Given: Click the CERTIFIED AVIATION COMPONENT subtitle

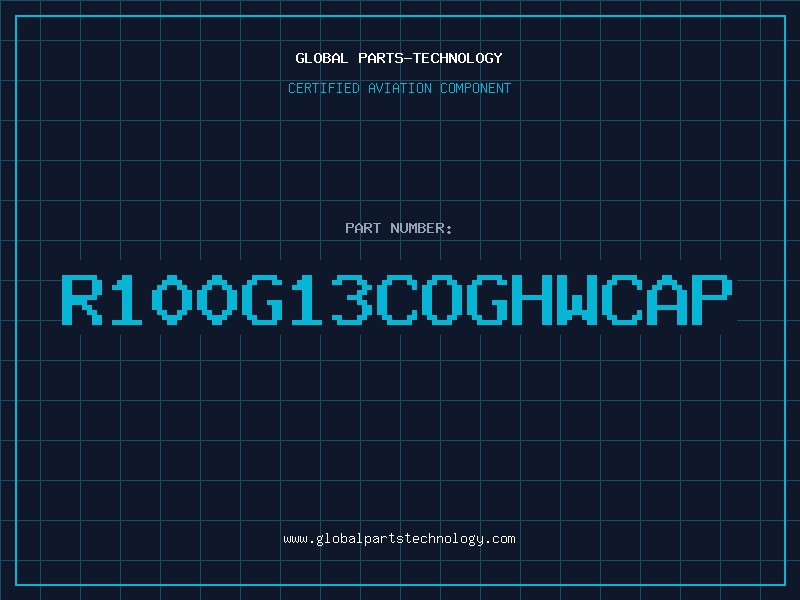Looking at the screenshot, I should pos(399,88).
